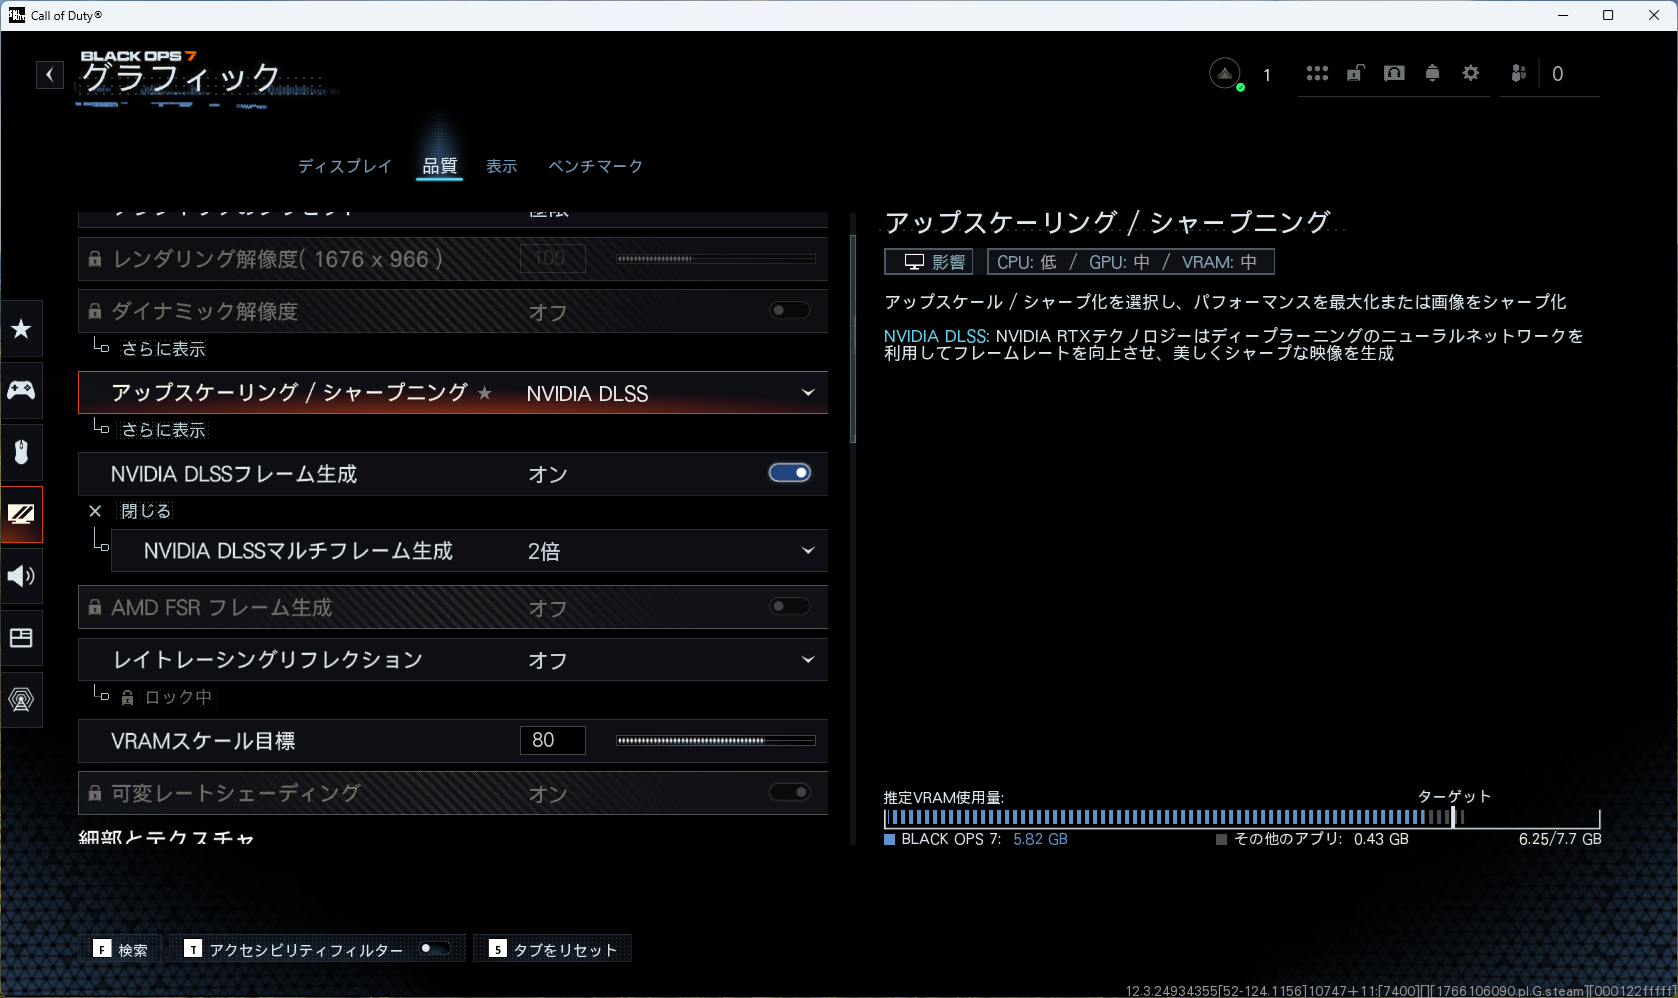Click the その他のアプリ: 0.43 GB legend
1678x998 pixels.
point(1312,839)
